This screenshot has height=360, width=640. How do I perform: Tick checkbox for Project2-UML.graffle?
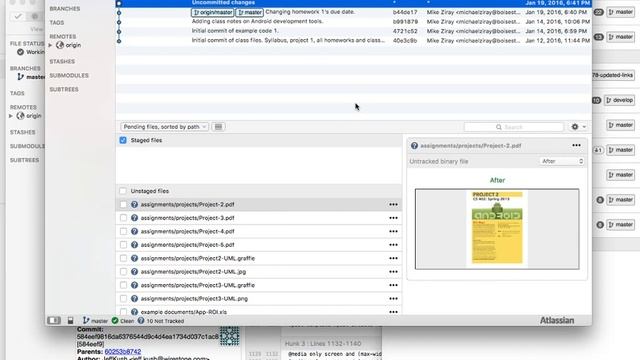click(123, 258)
